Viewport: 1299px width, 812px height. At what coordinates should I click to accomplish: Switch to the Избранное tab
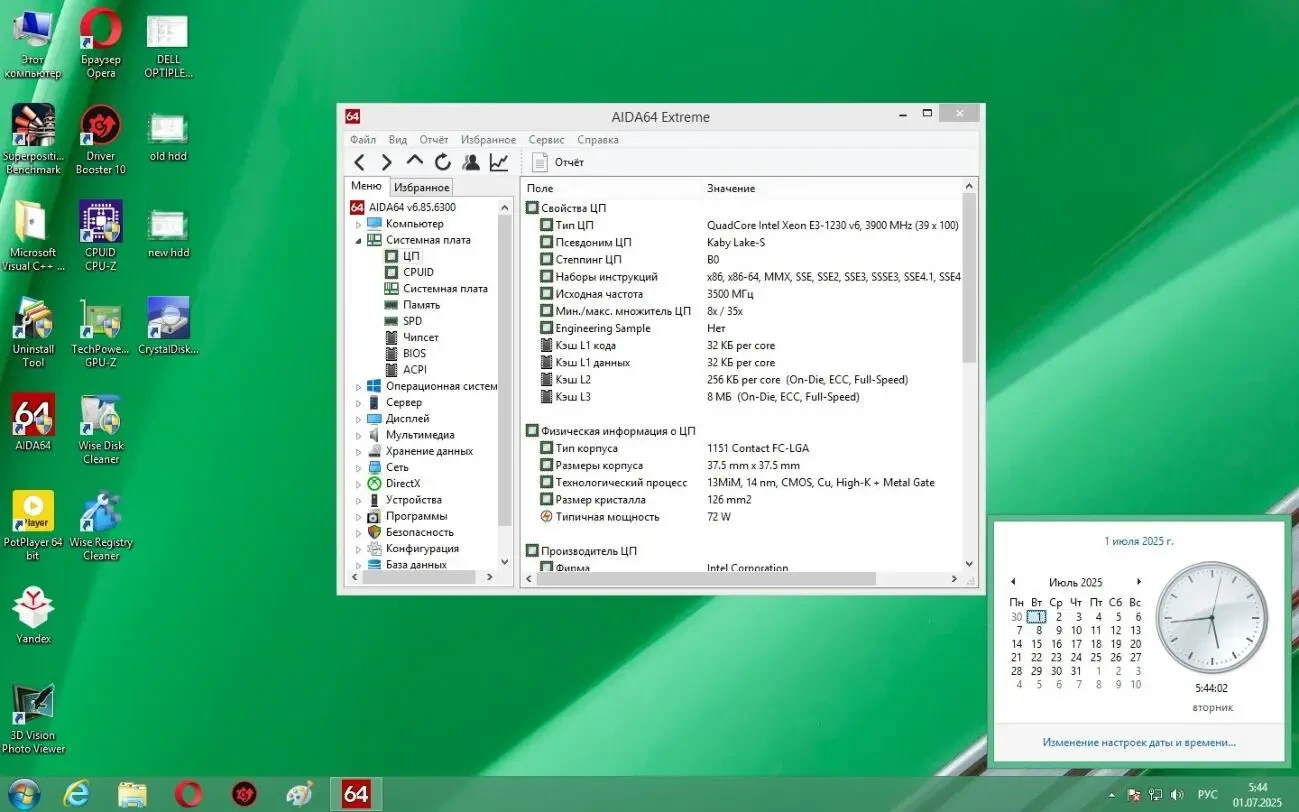(421, 187)
